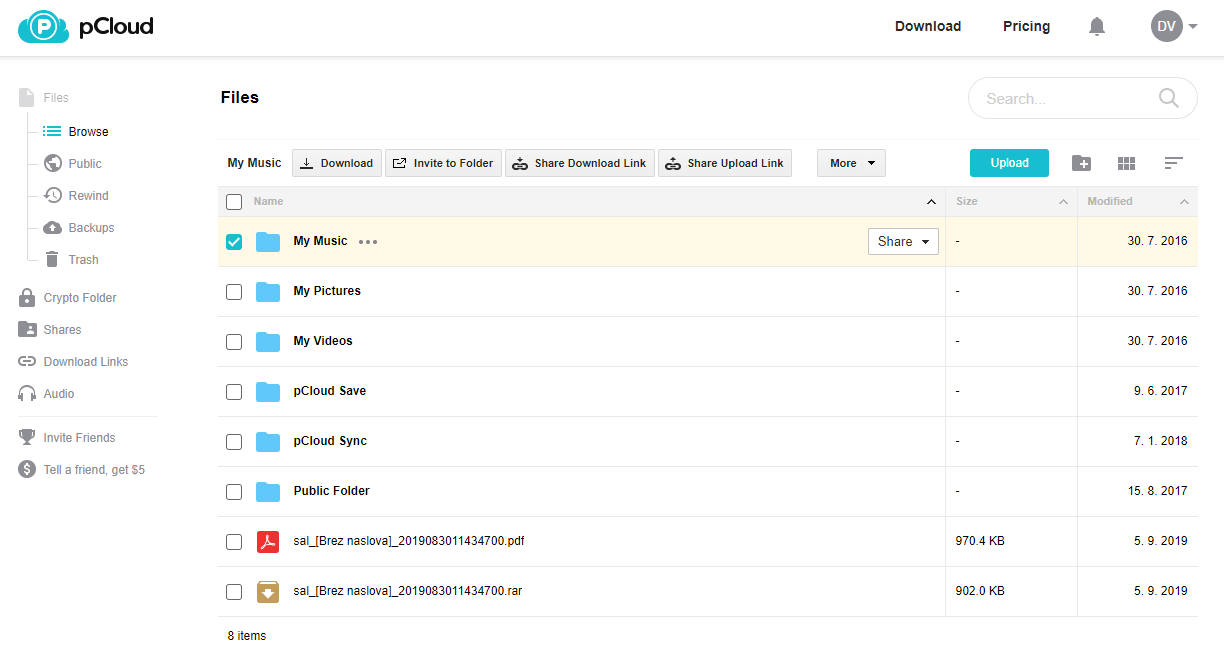
Task: Open the file sal_[Brez naslova]_2019083011434700.rar
Action: 408,591
